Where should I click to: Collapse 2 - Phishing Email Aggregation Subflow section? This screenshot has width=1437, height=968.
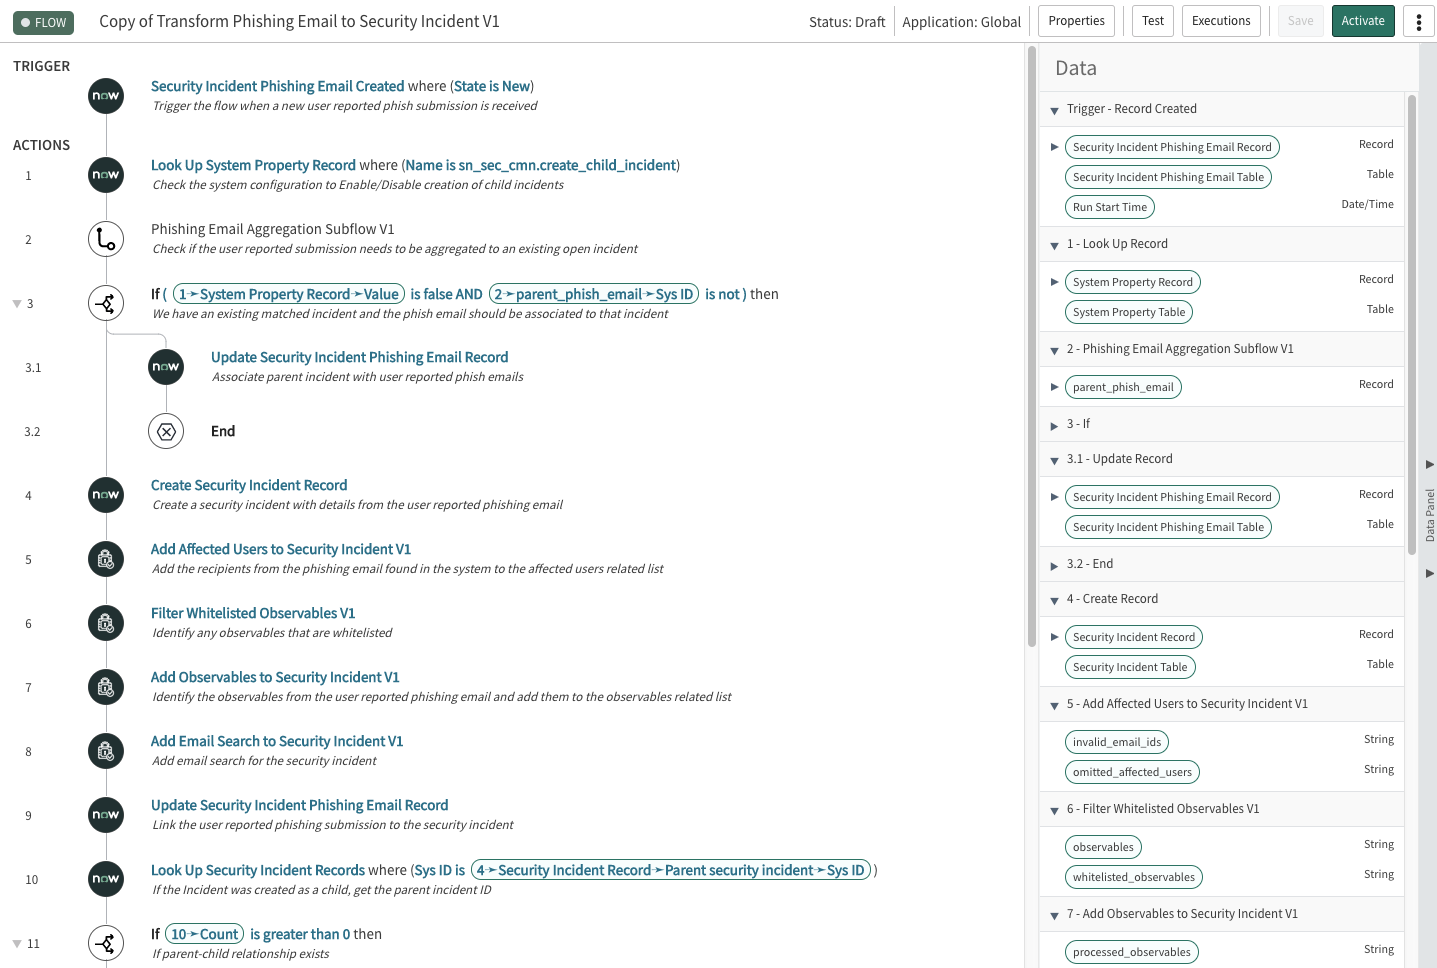click(x=1054, y=350)
